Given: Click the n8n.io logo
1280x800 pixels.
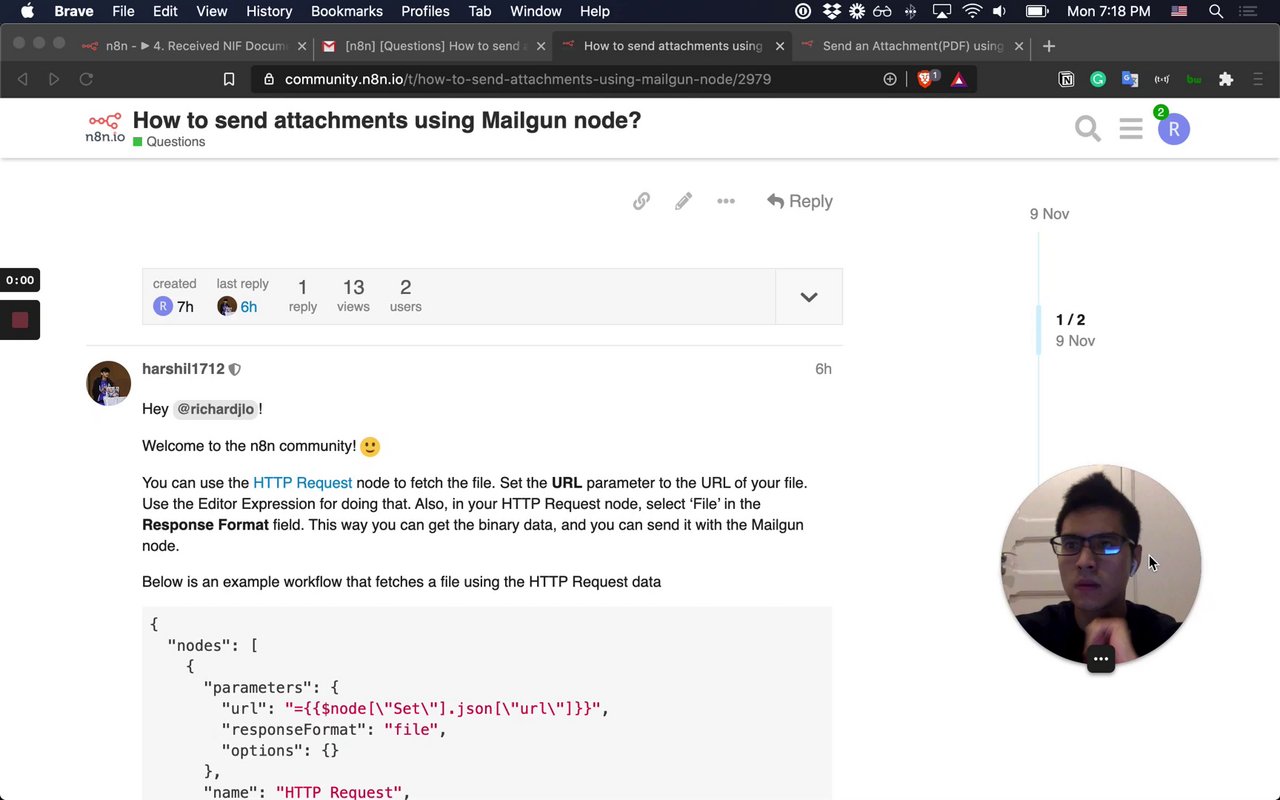Looking at the screenshot, I should 104,128.
